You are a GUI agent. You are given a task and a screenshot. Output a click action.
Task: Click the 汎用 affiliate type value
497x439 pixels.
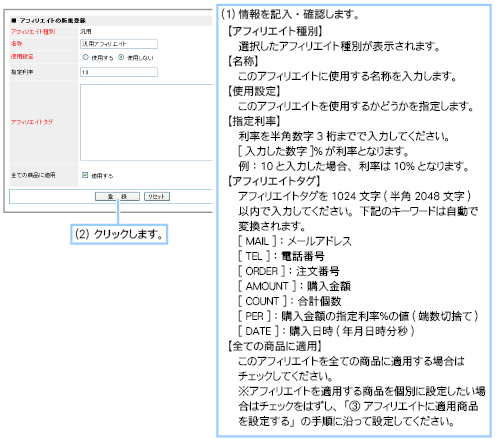coord(85,32)
